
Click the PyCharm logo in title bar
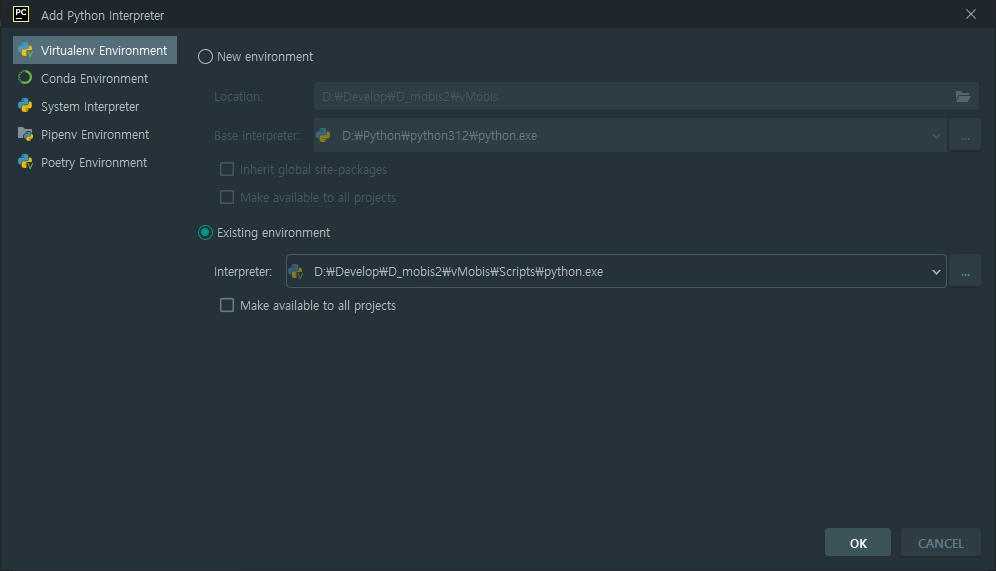tap(21, 14)
